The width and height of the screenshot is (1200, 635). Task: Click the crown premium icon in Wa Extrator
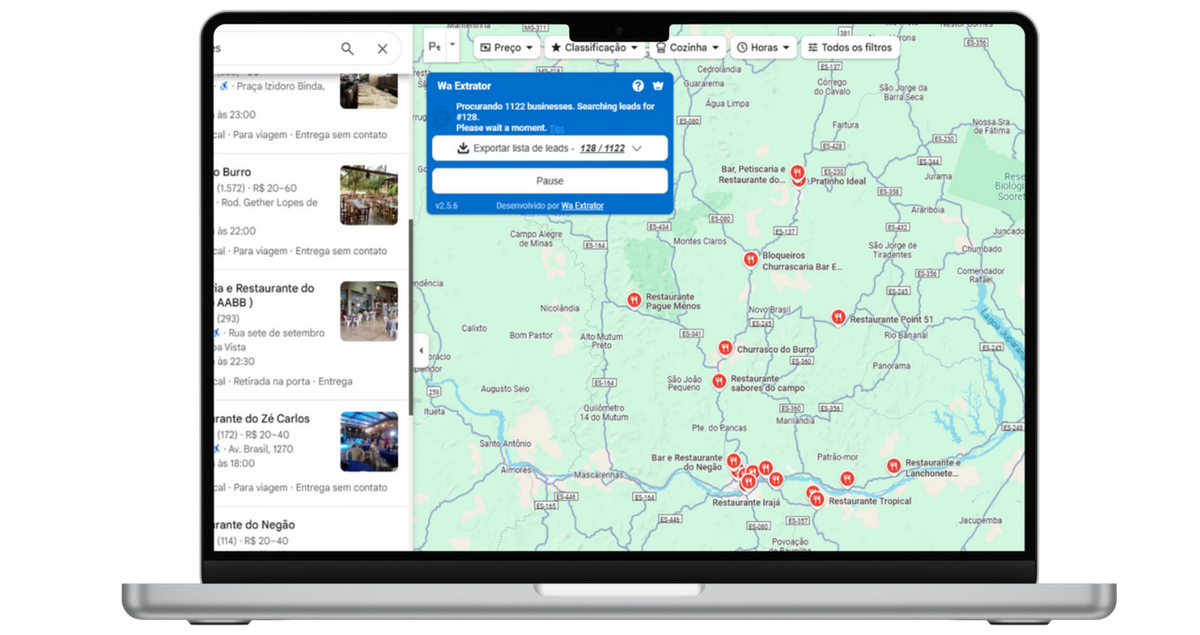point(658,86)
